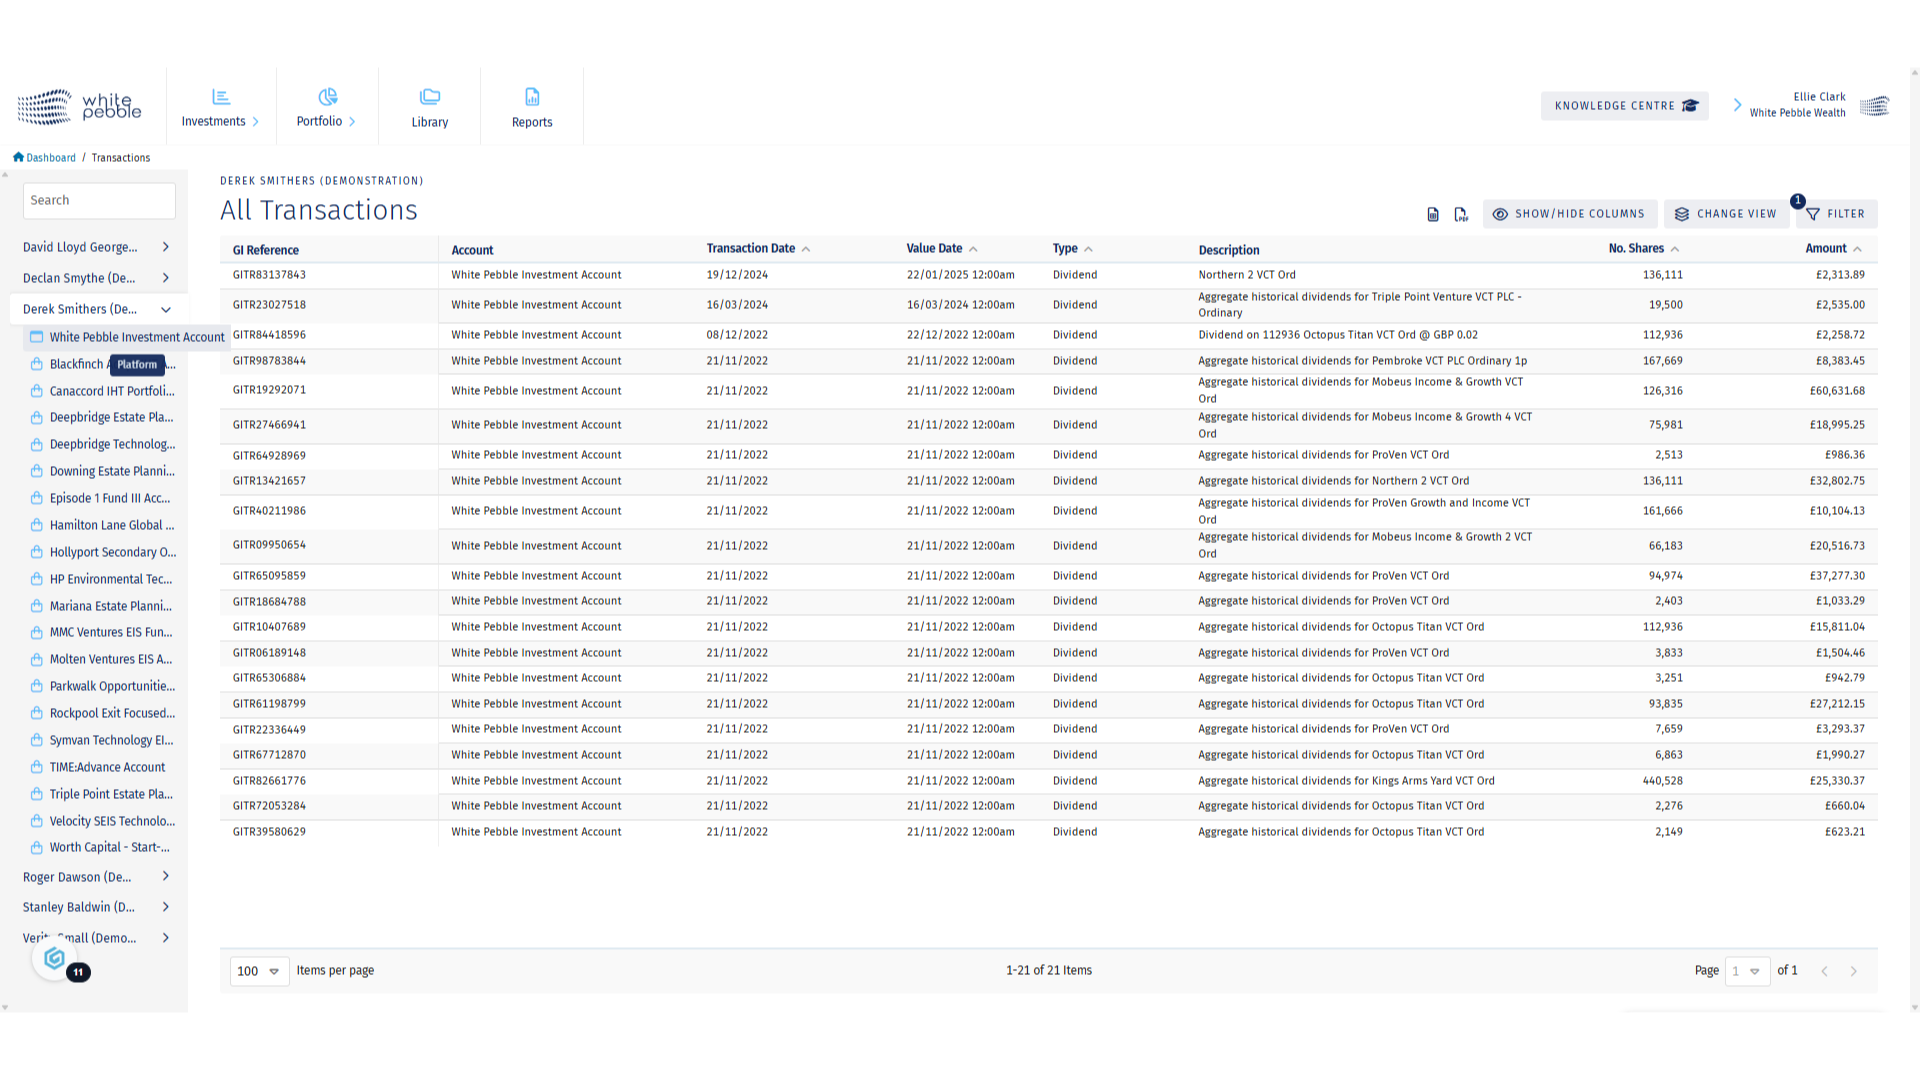Sort by Transaction Date column
This screenshot has width=1920, height=1080.
coord(751,249)
